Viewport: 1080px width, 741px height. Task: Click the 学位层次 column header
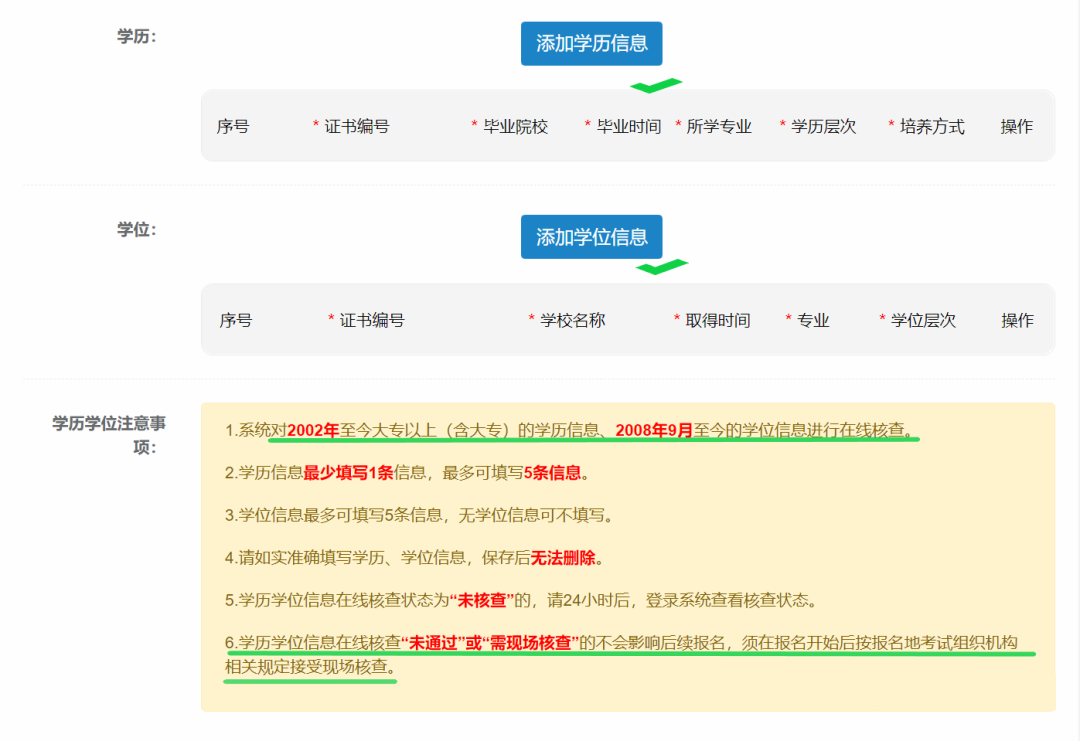(925, 320)
